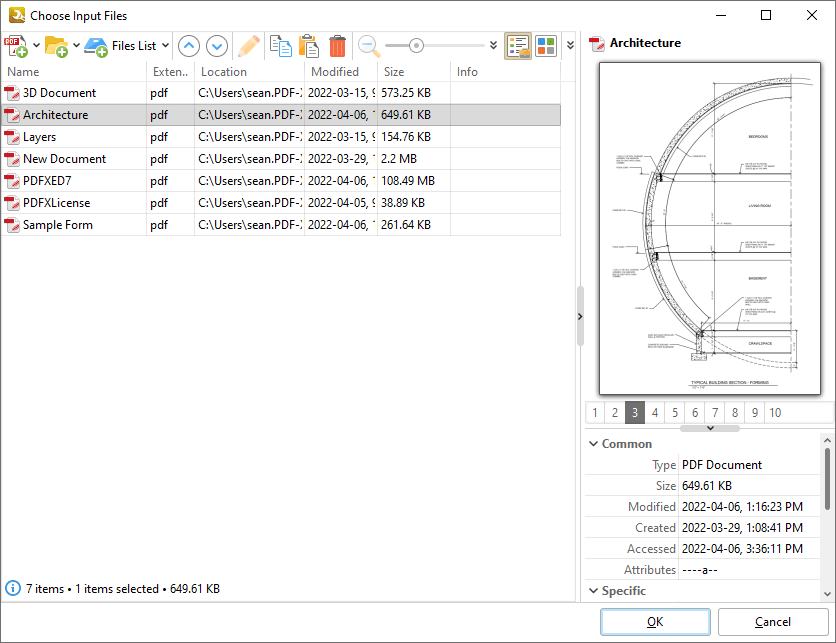
Task: Collapse preview using chevron below page numbers
Action: 710,428
